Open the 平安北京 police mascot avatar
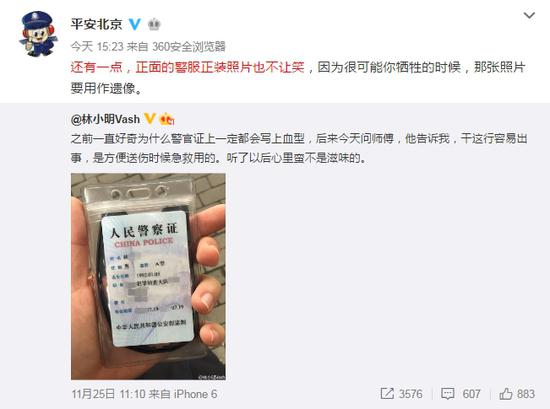Viewport: 550px width, 409px height. (x=38, y=34)
